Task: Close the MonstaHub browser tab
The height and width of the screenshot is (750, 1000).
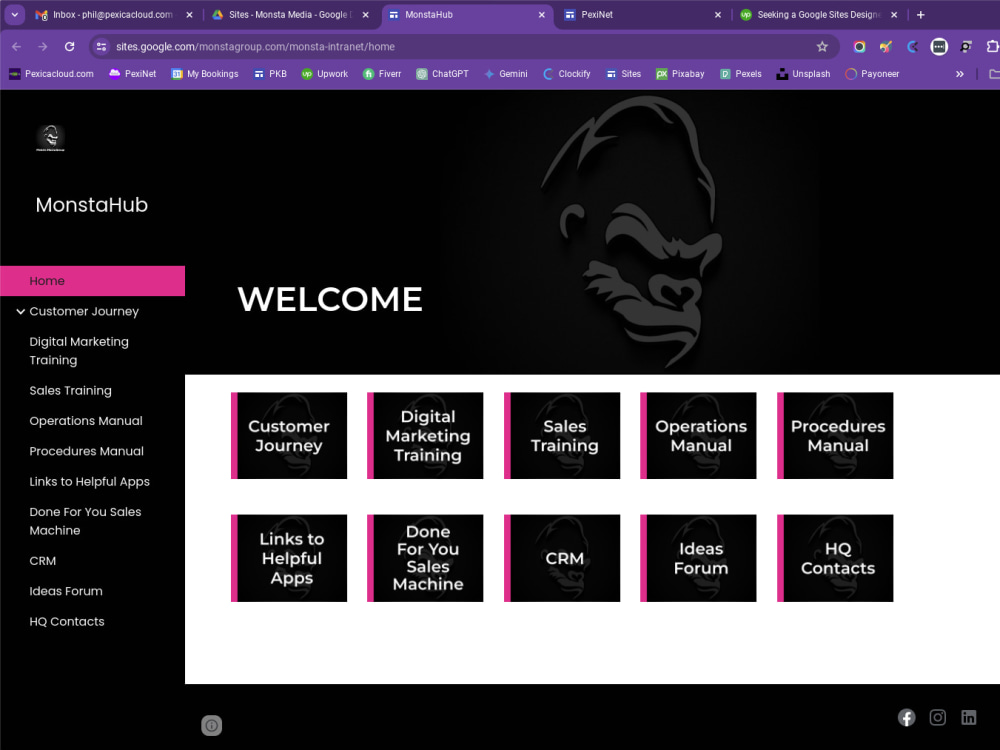Action: pyautogui.click(x=541, y=15)
